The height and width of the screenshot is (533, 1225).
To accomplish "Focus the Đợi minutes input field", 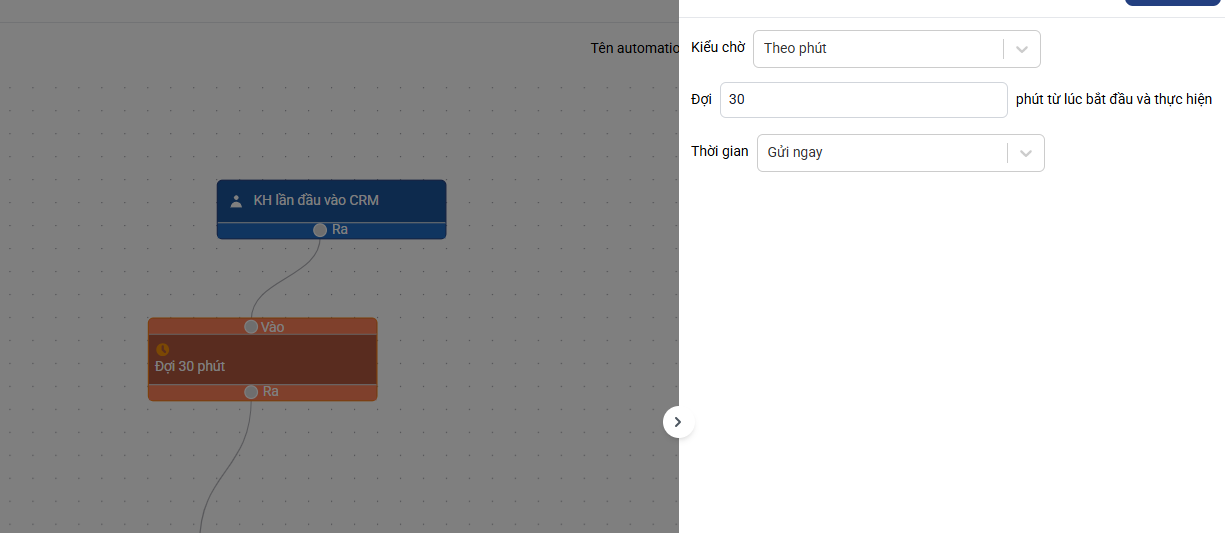I will (x=863, y=100).
